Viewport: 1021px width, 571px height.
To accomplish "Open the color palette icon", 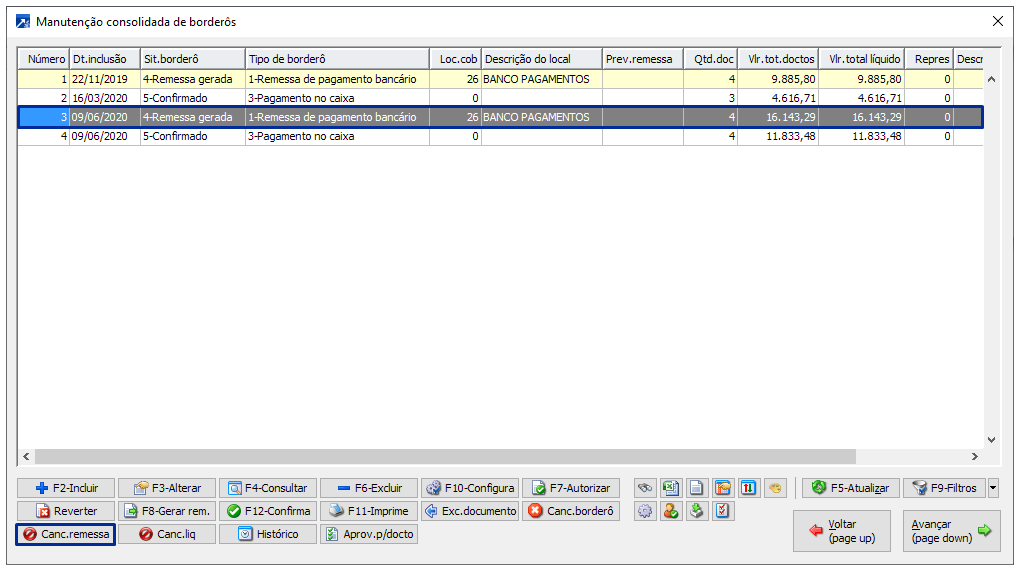I will tap(774, 488).
